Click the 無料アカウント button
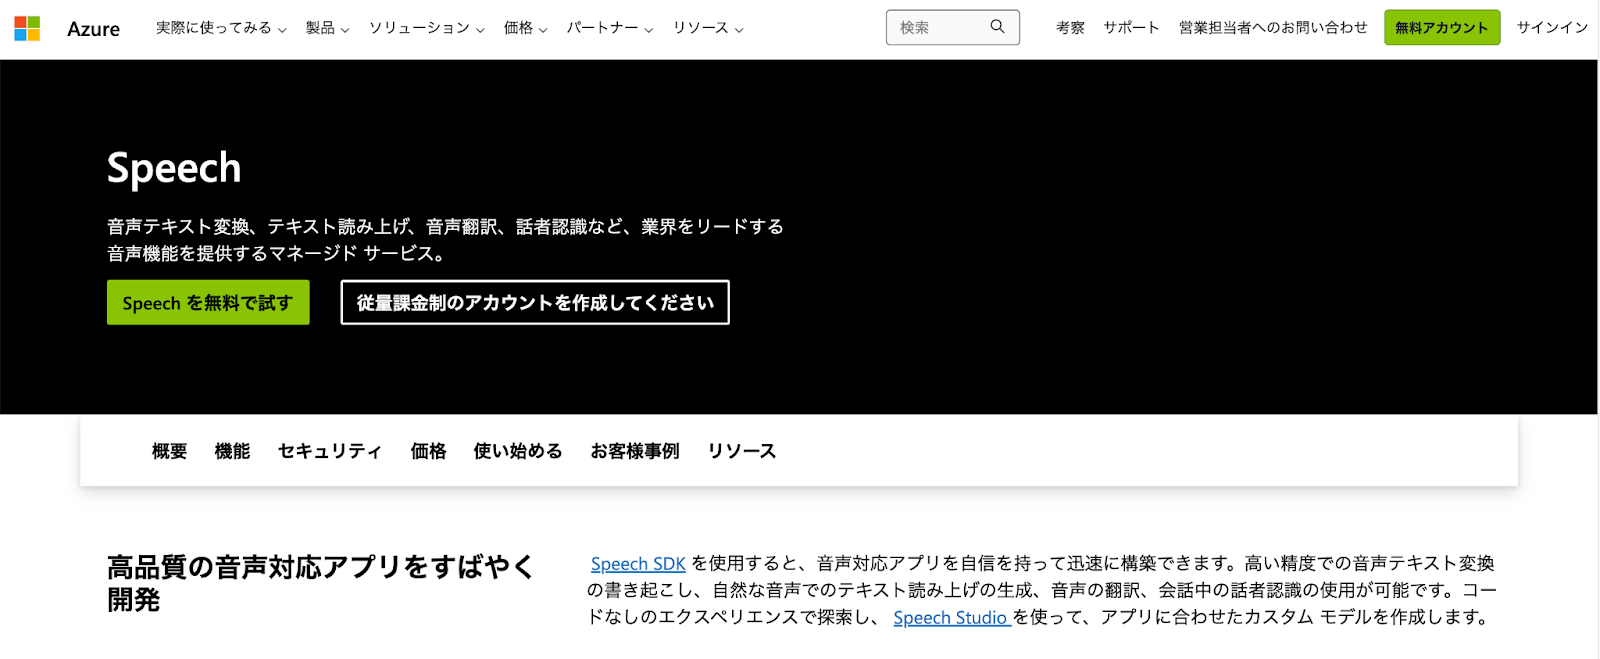1600x659 pixels. click(1442, 28)
